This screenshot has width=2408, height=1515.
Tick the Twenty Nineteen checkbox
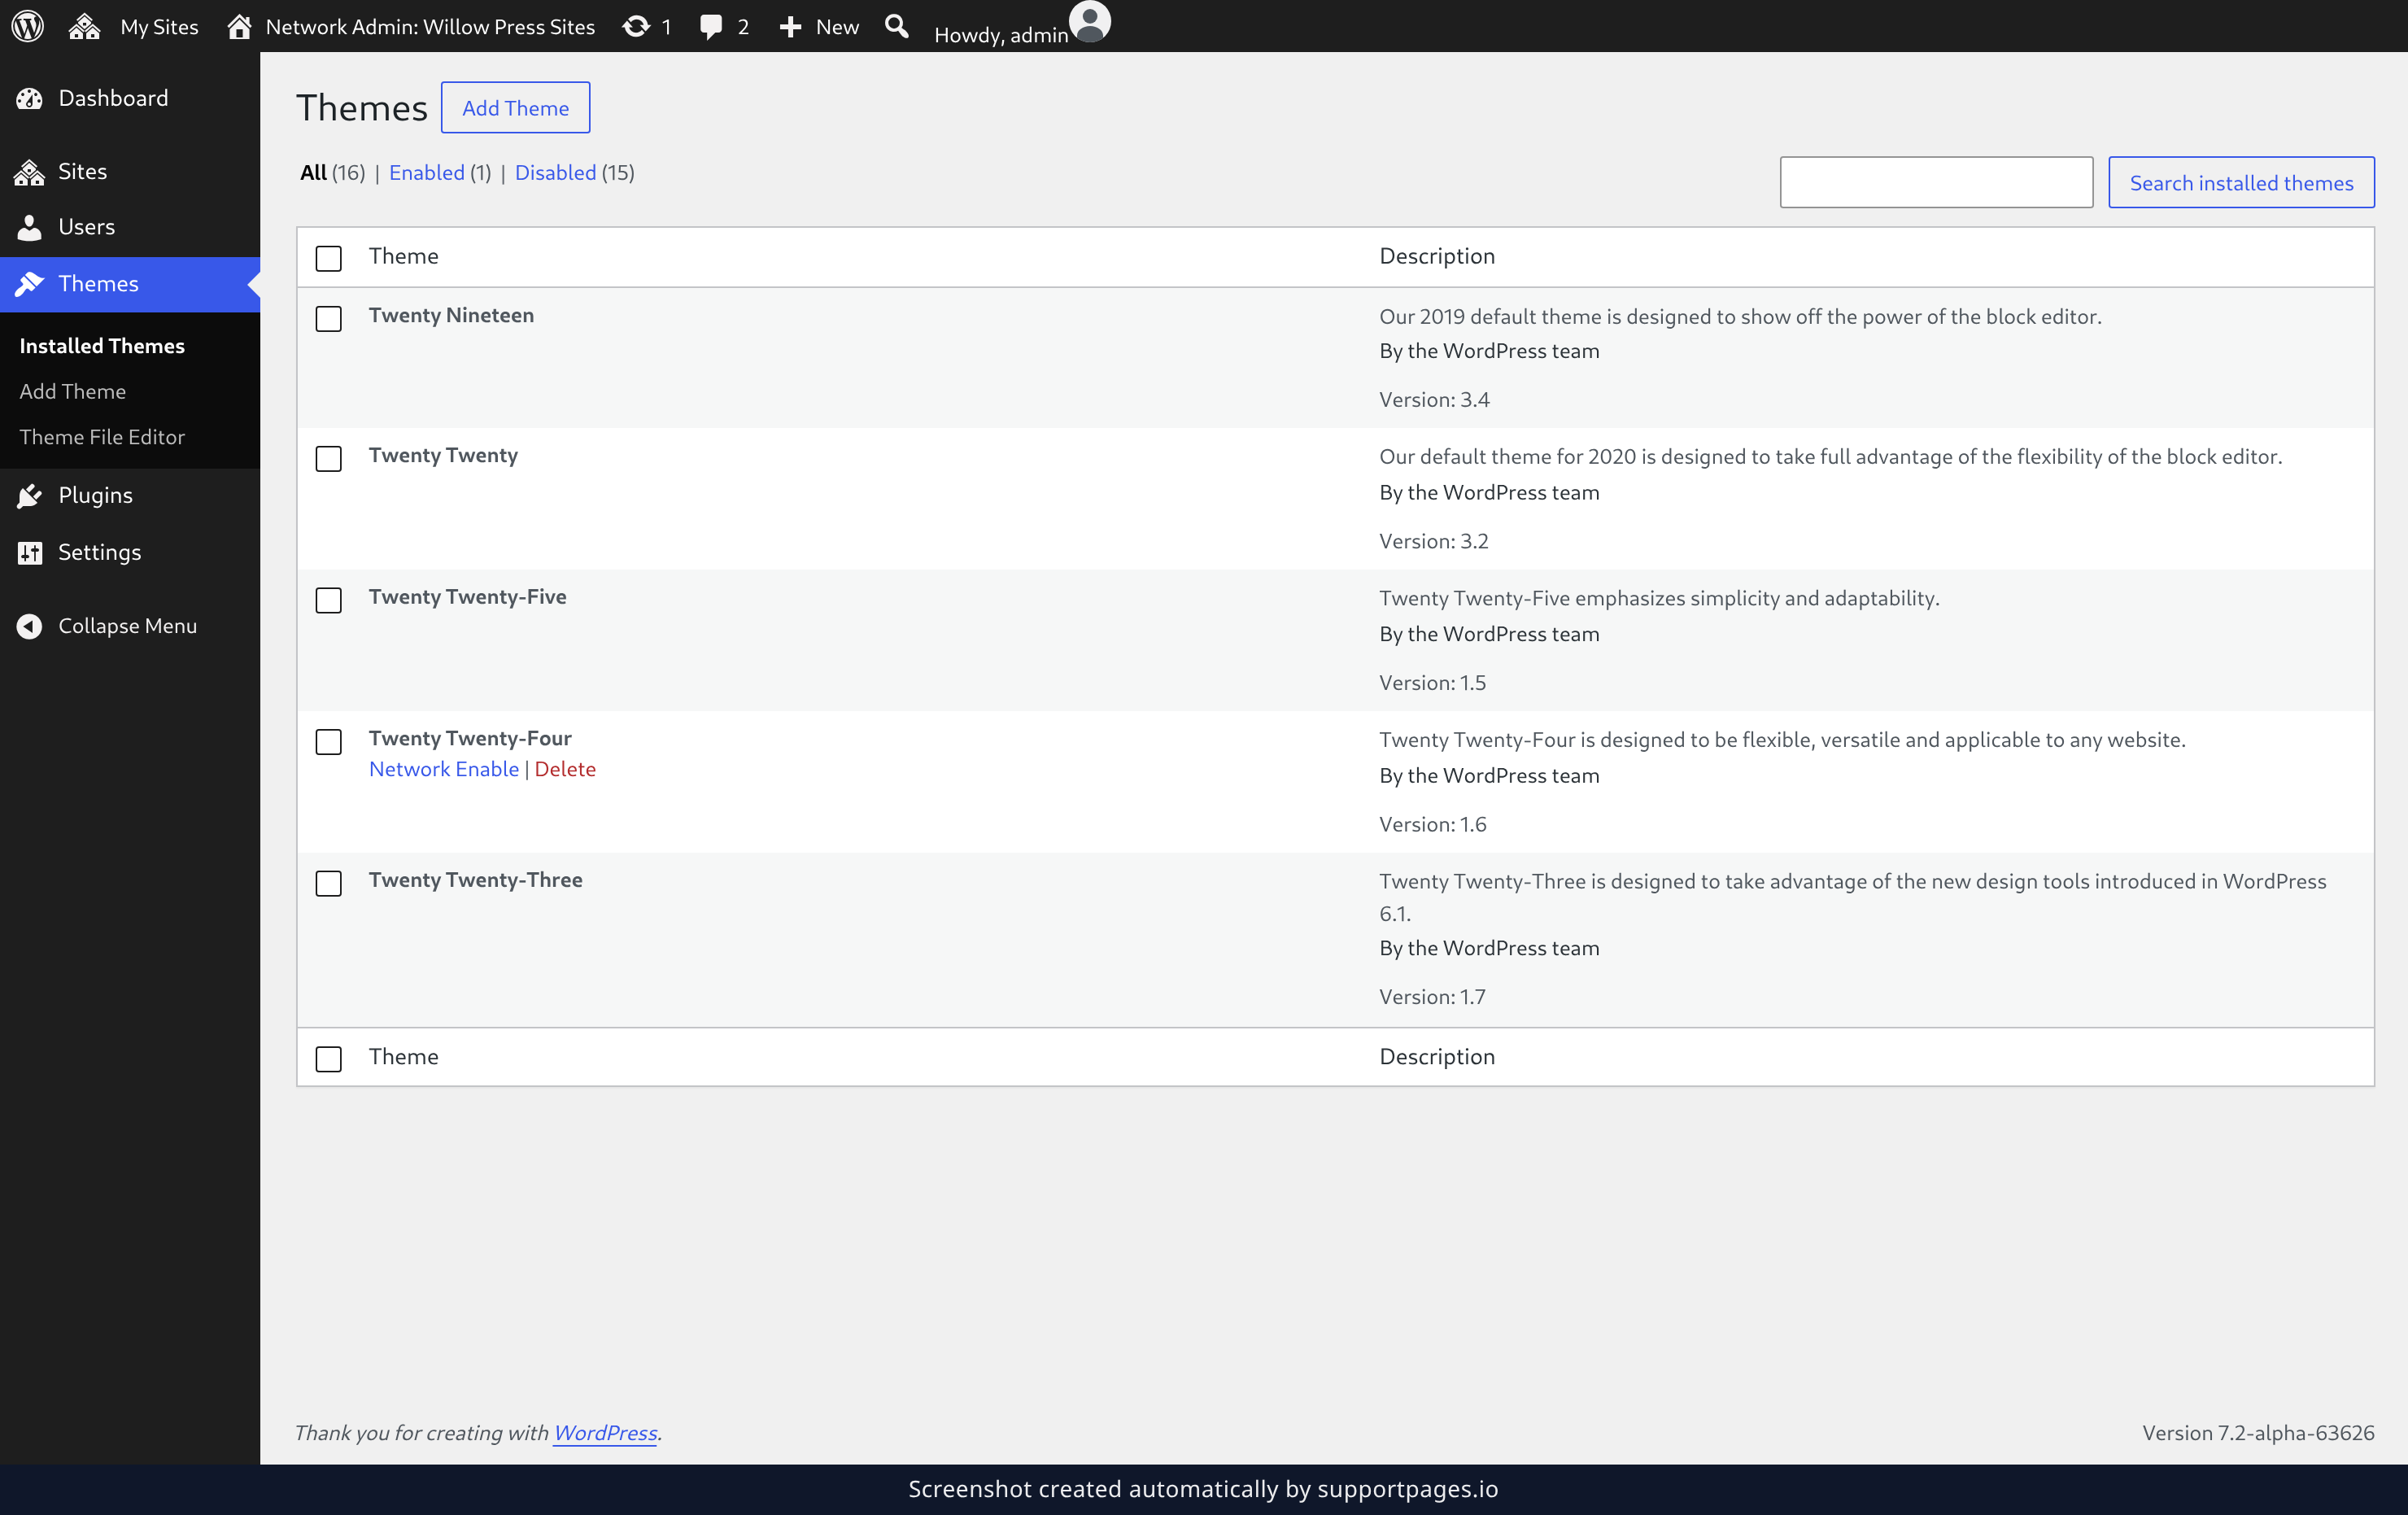tap(328, 318)
